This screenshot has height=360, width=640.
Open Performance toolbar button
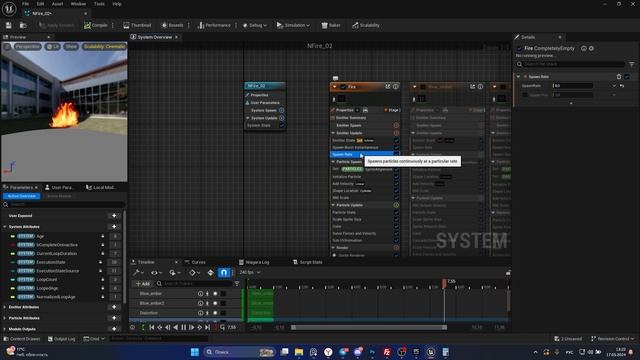point(214,25)
